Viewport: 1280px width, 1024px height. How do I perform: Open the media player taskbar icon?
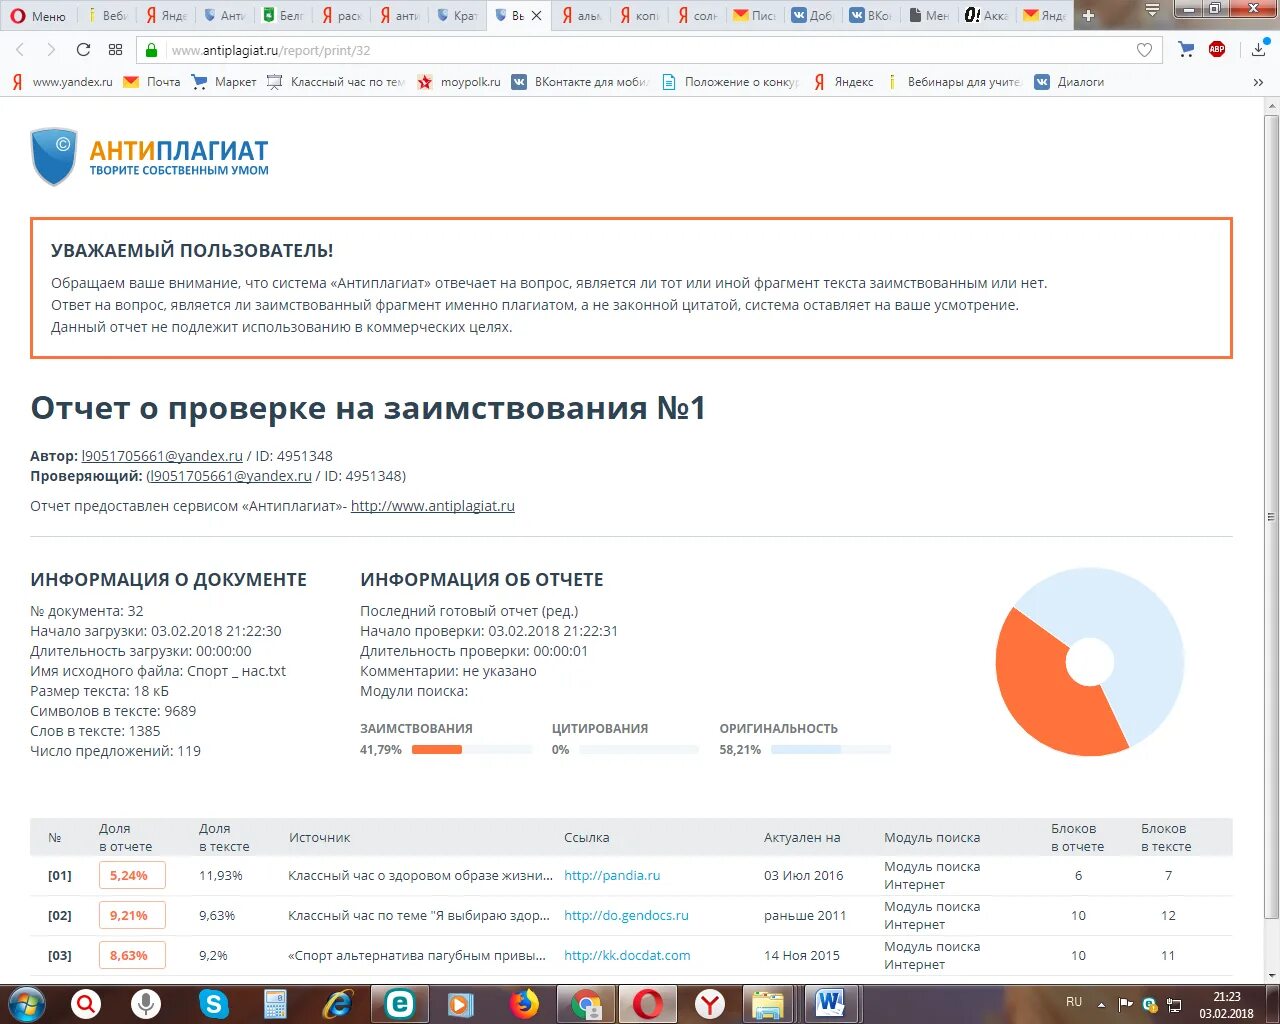tap(461, 1003)
